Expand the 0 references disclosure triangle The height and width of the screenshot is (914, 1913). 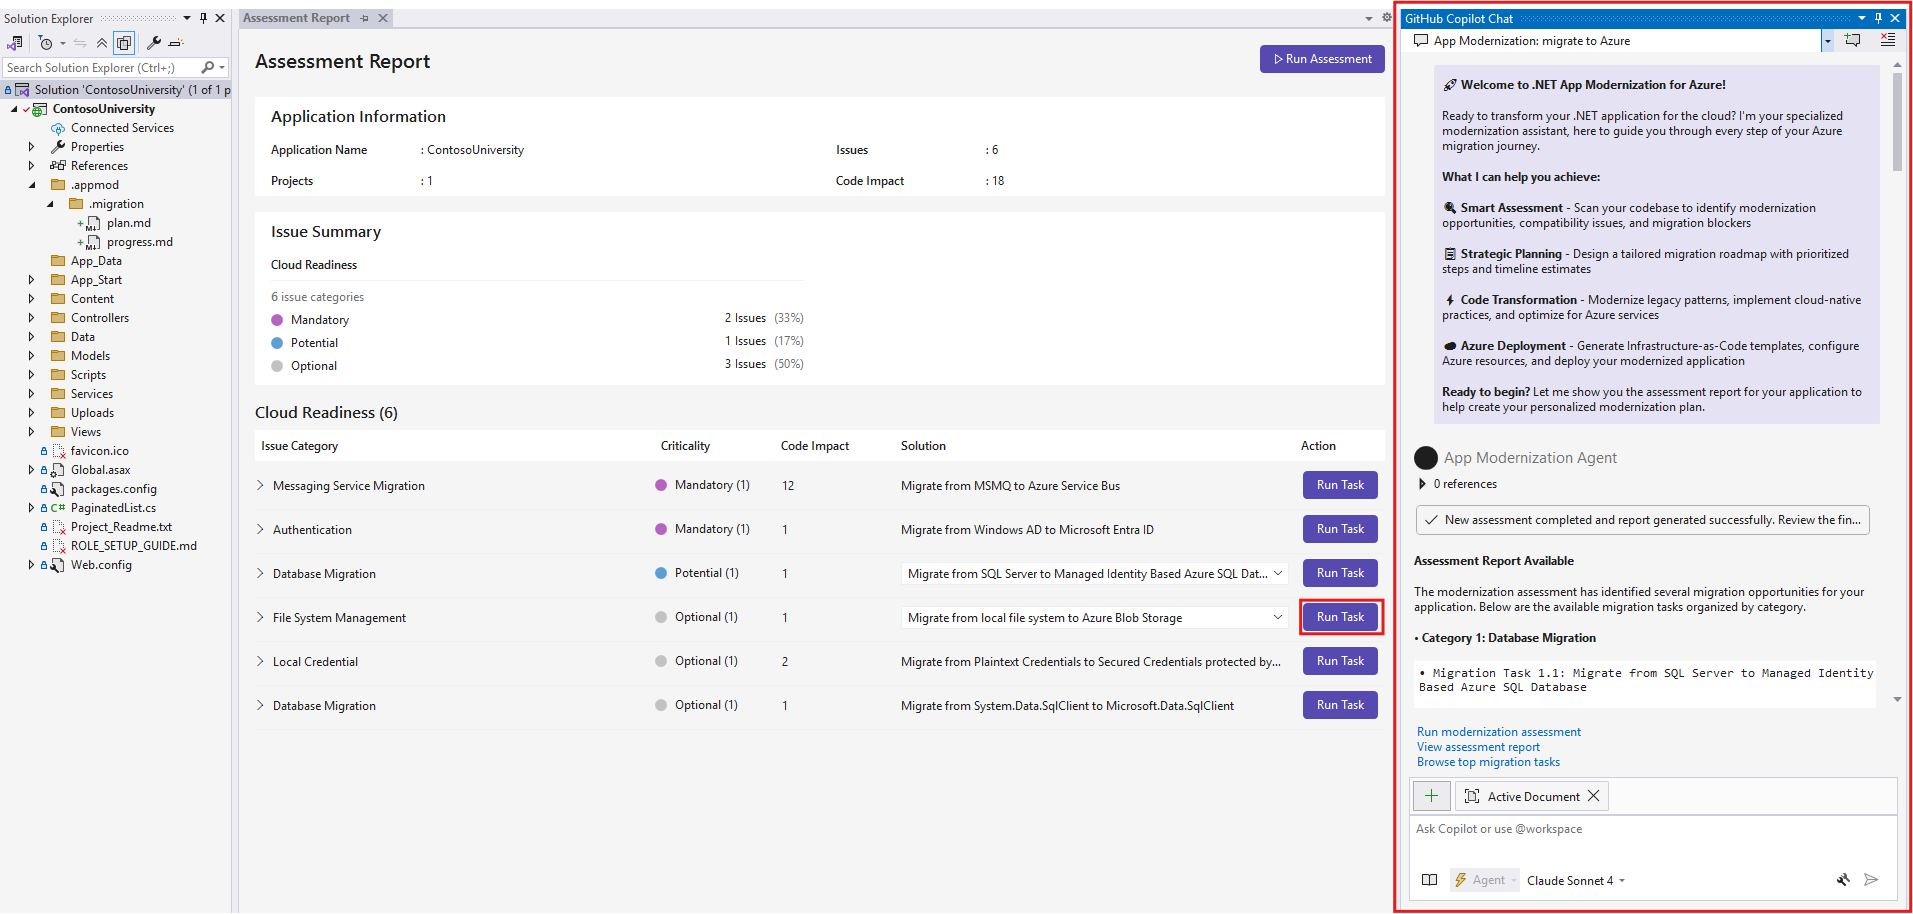coord(1423,484)
